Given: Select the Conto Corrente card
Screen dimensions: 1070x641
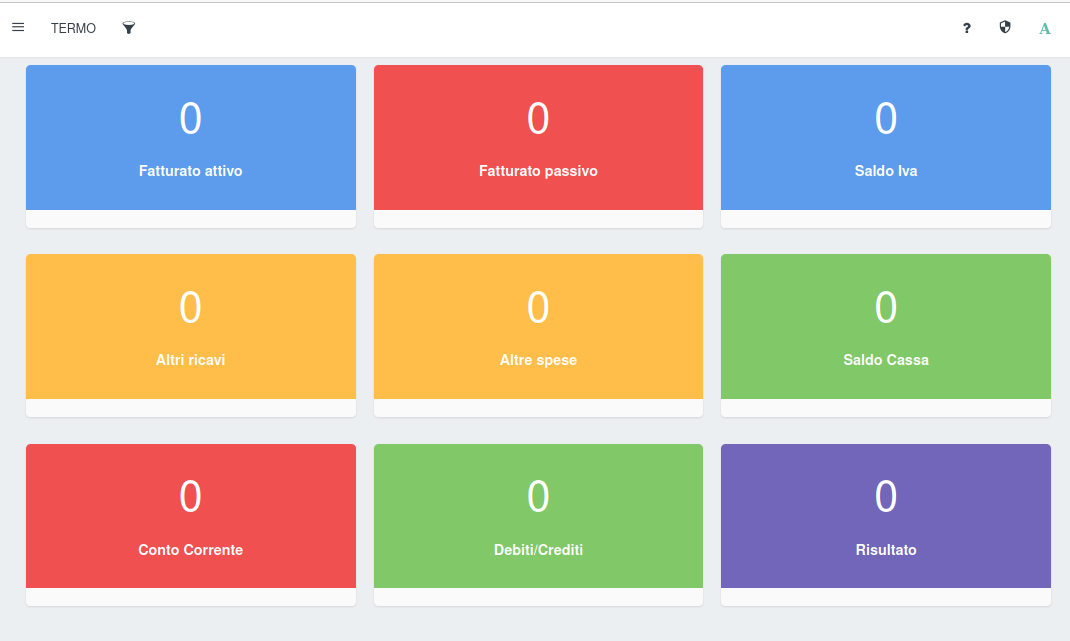Looking at the screenshot, I should 190,516.
